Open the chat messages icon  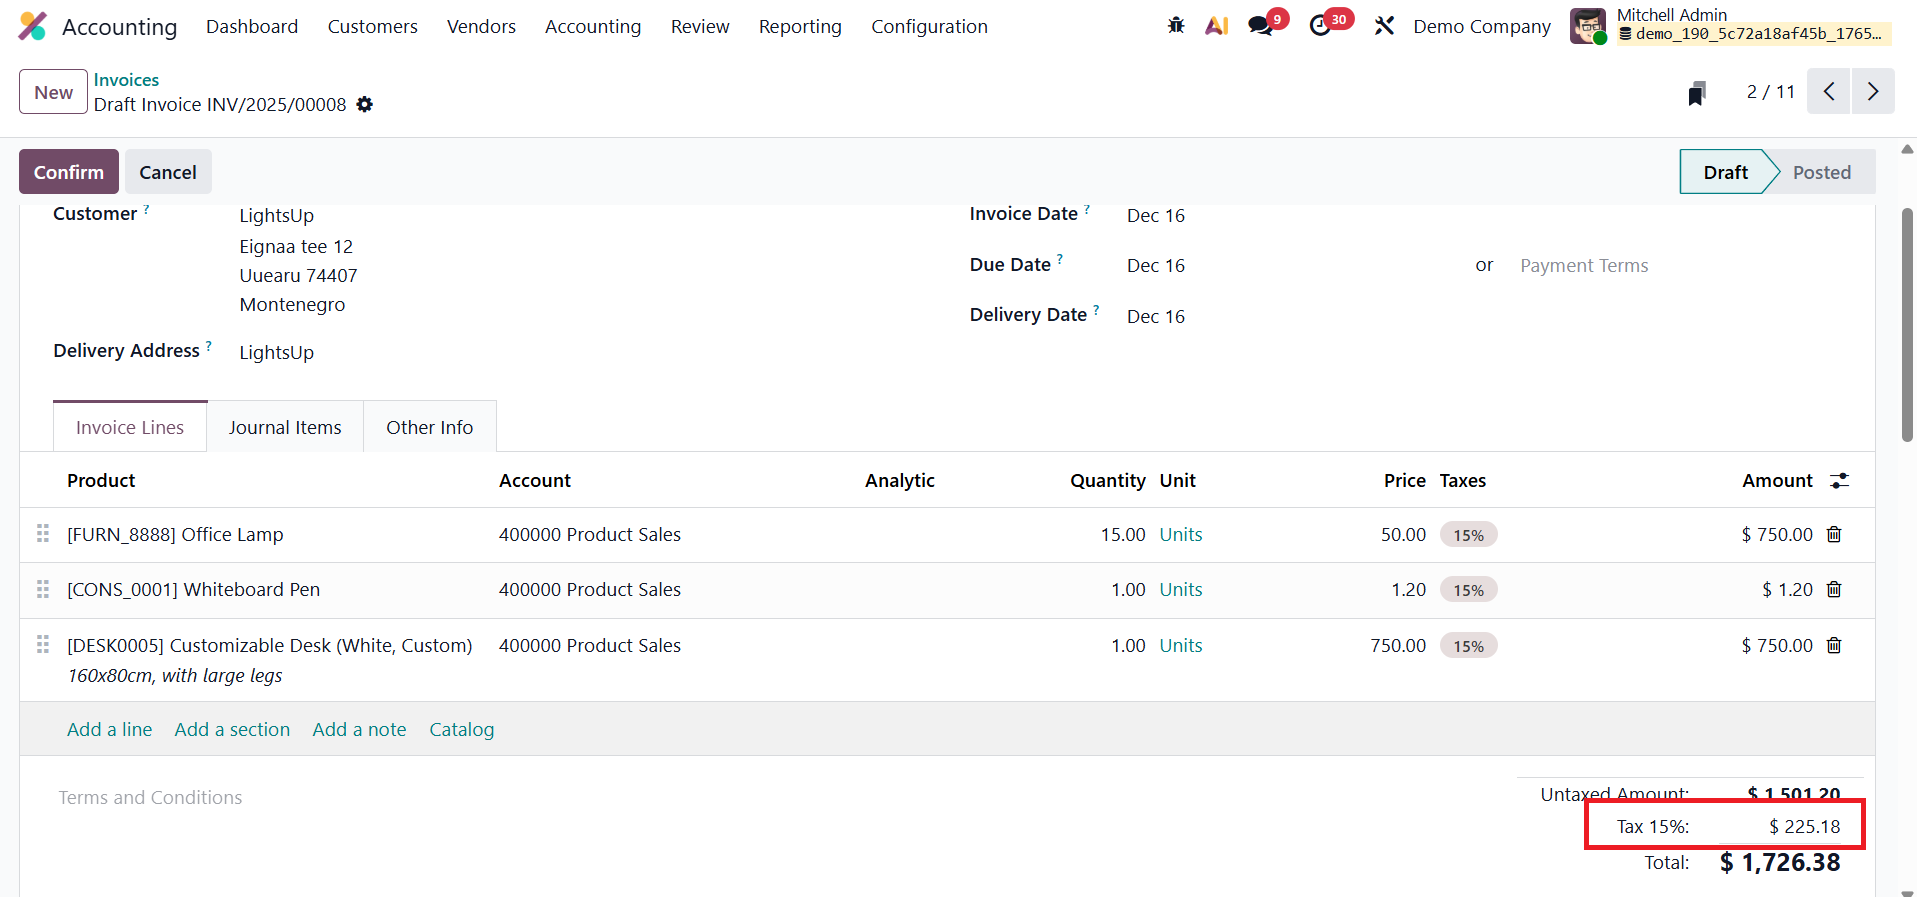[1261, 26]
